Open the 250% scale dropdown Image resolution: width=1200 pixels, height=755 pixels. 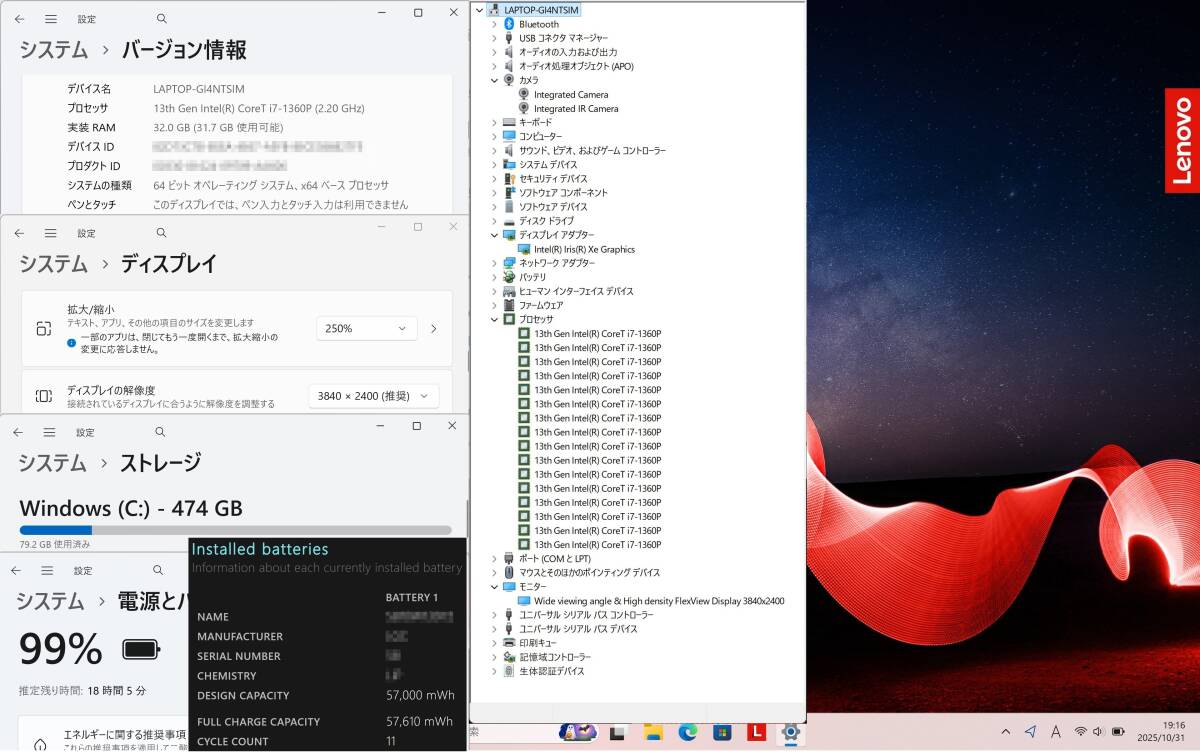[x=367, y=328]
